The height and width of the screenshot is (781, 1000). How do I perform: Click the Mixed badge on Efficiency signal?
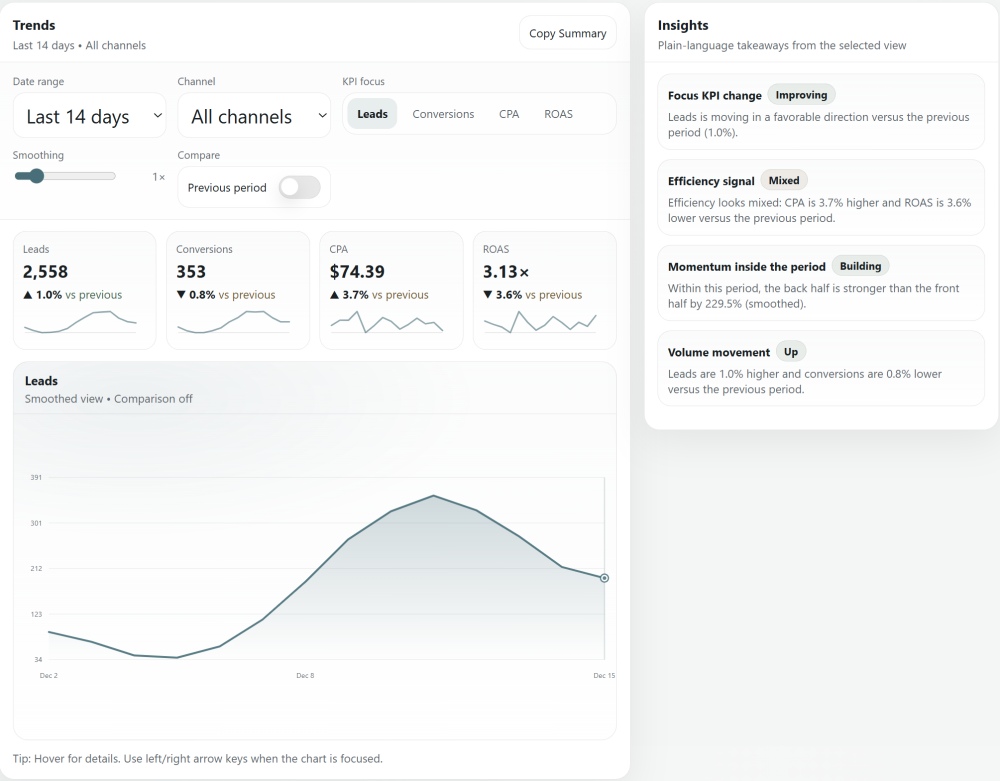[x=784, y=180]
